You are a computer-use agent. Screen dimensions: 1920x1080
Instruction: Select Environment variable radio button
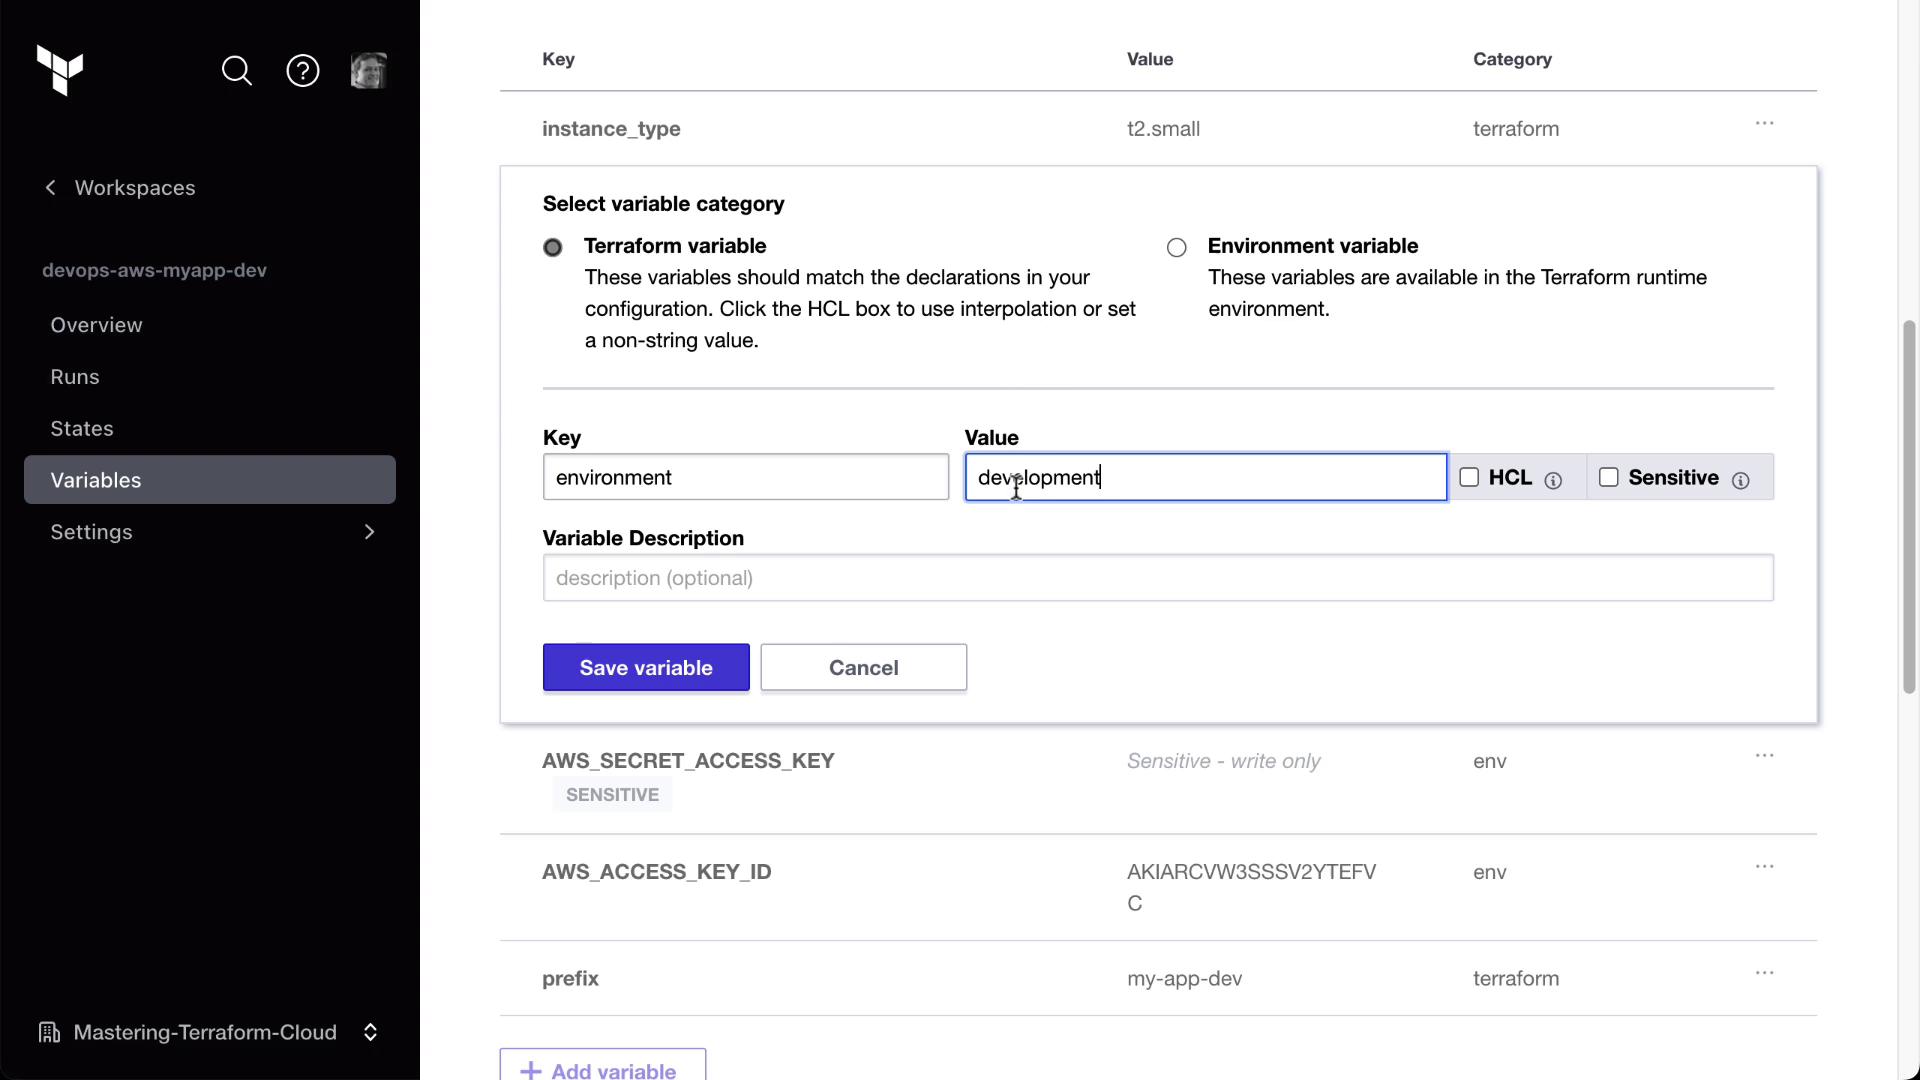(1177, 247)
